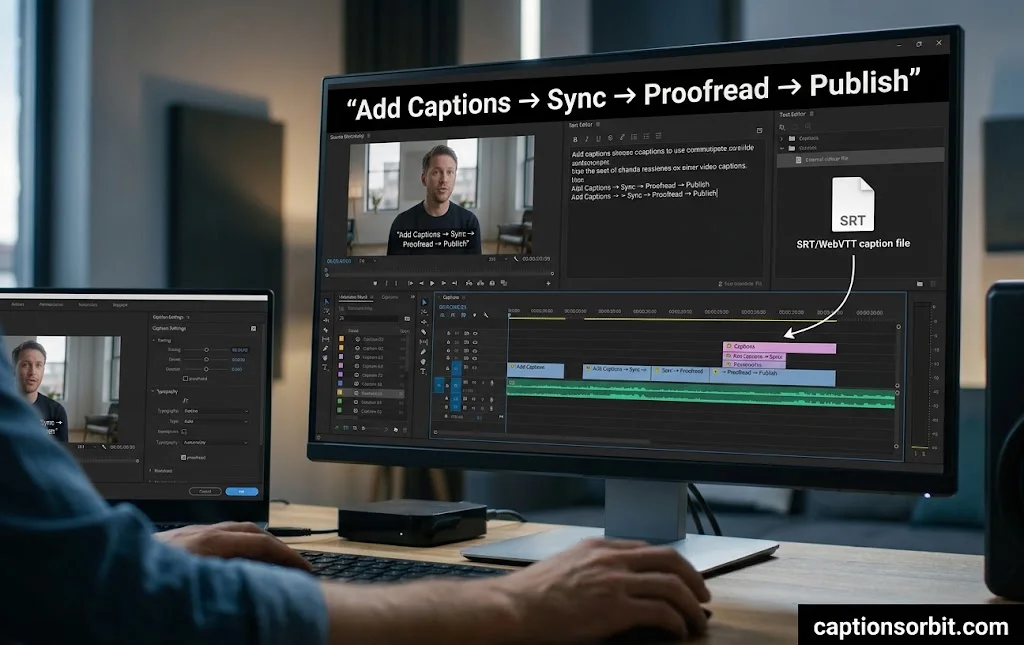
Task: Click the Add Marker icon in timeline header
Action: pyautogui.click(x=474, y=315)
